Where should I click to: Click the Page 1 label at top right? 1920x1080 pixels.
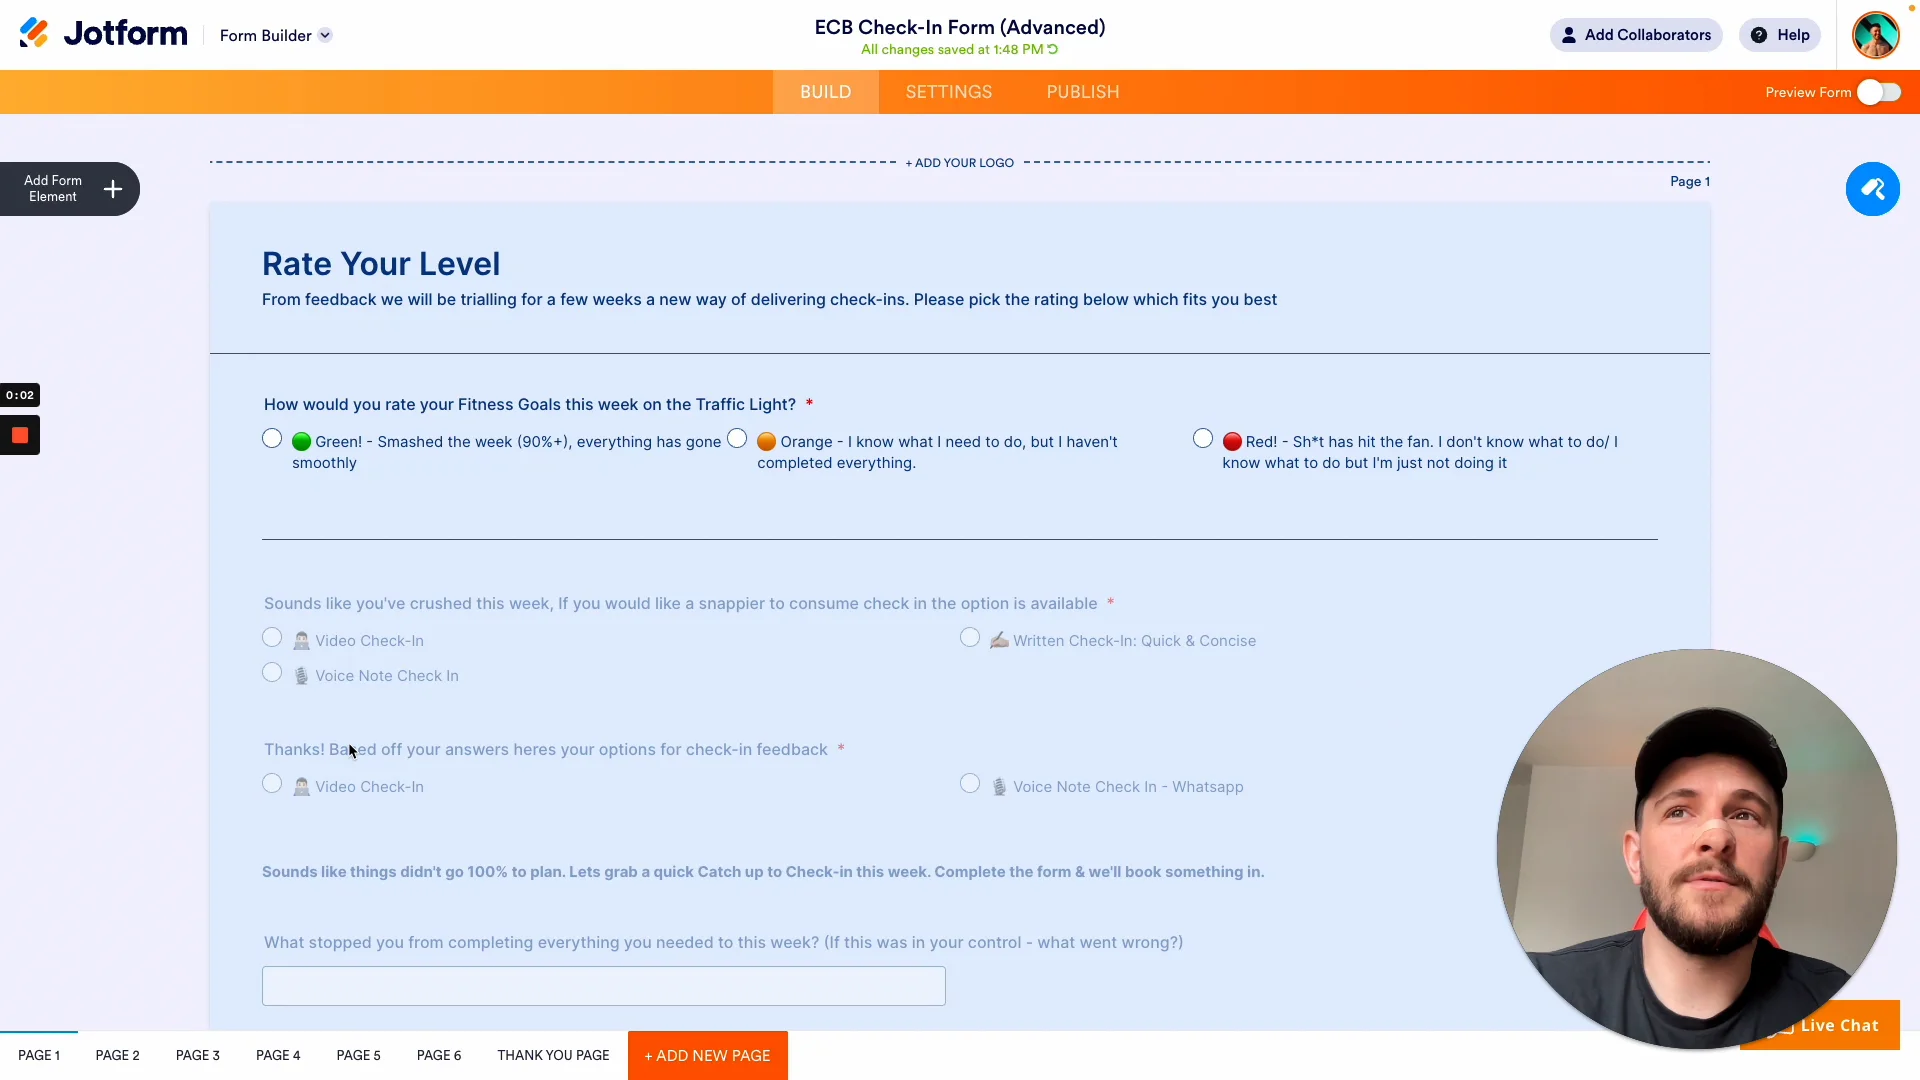point(1690,181)
